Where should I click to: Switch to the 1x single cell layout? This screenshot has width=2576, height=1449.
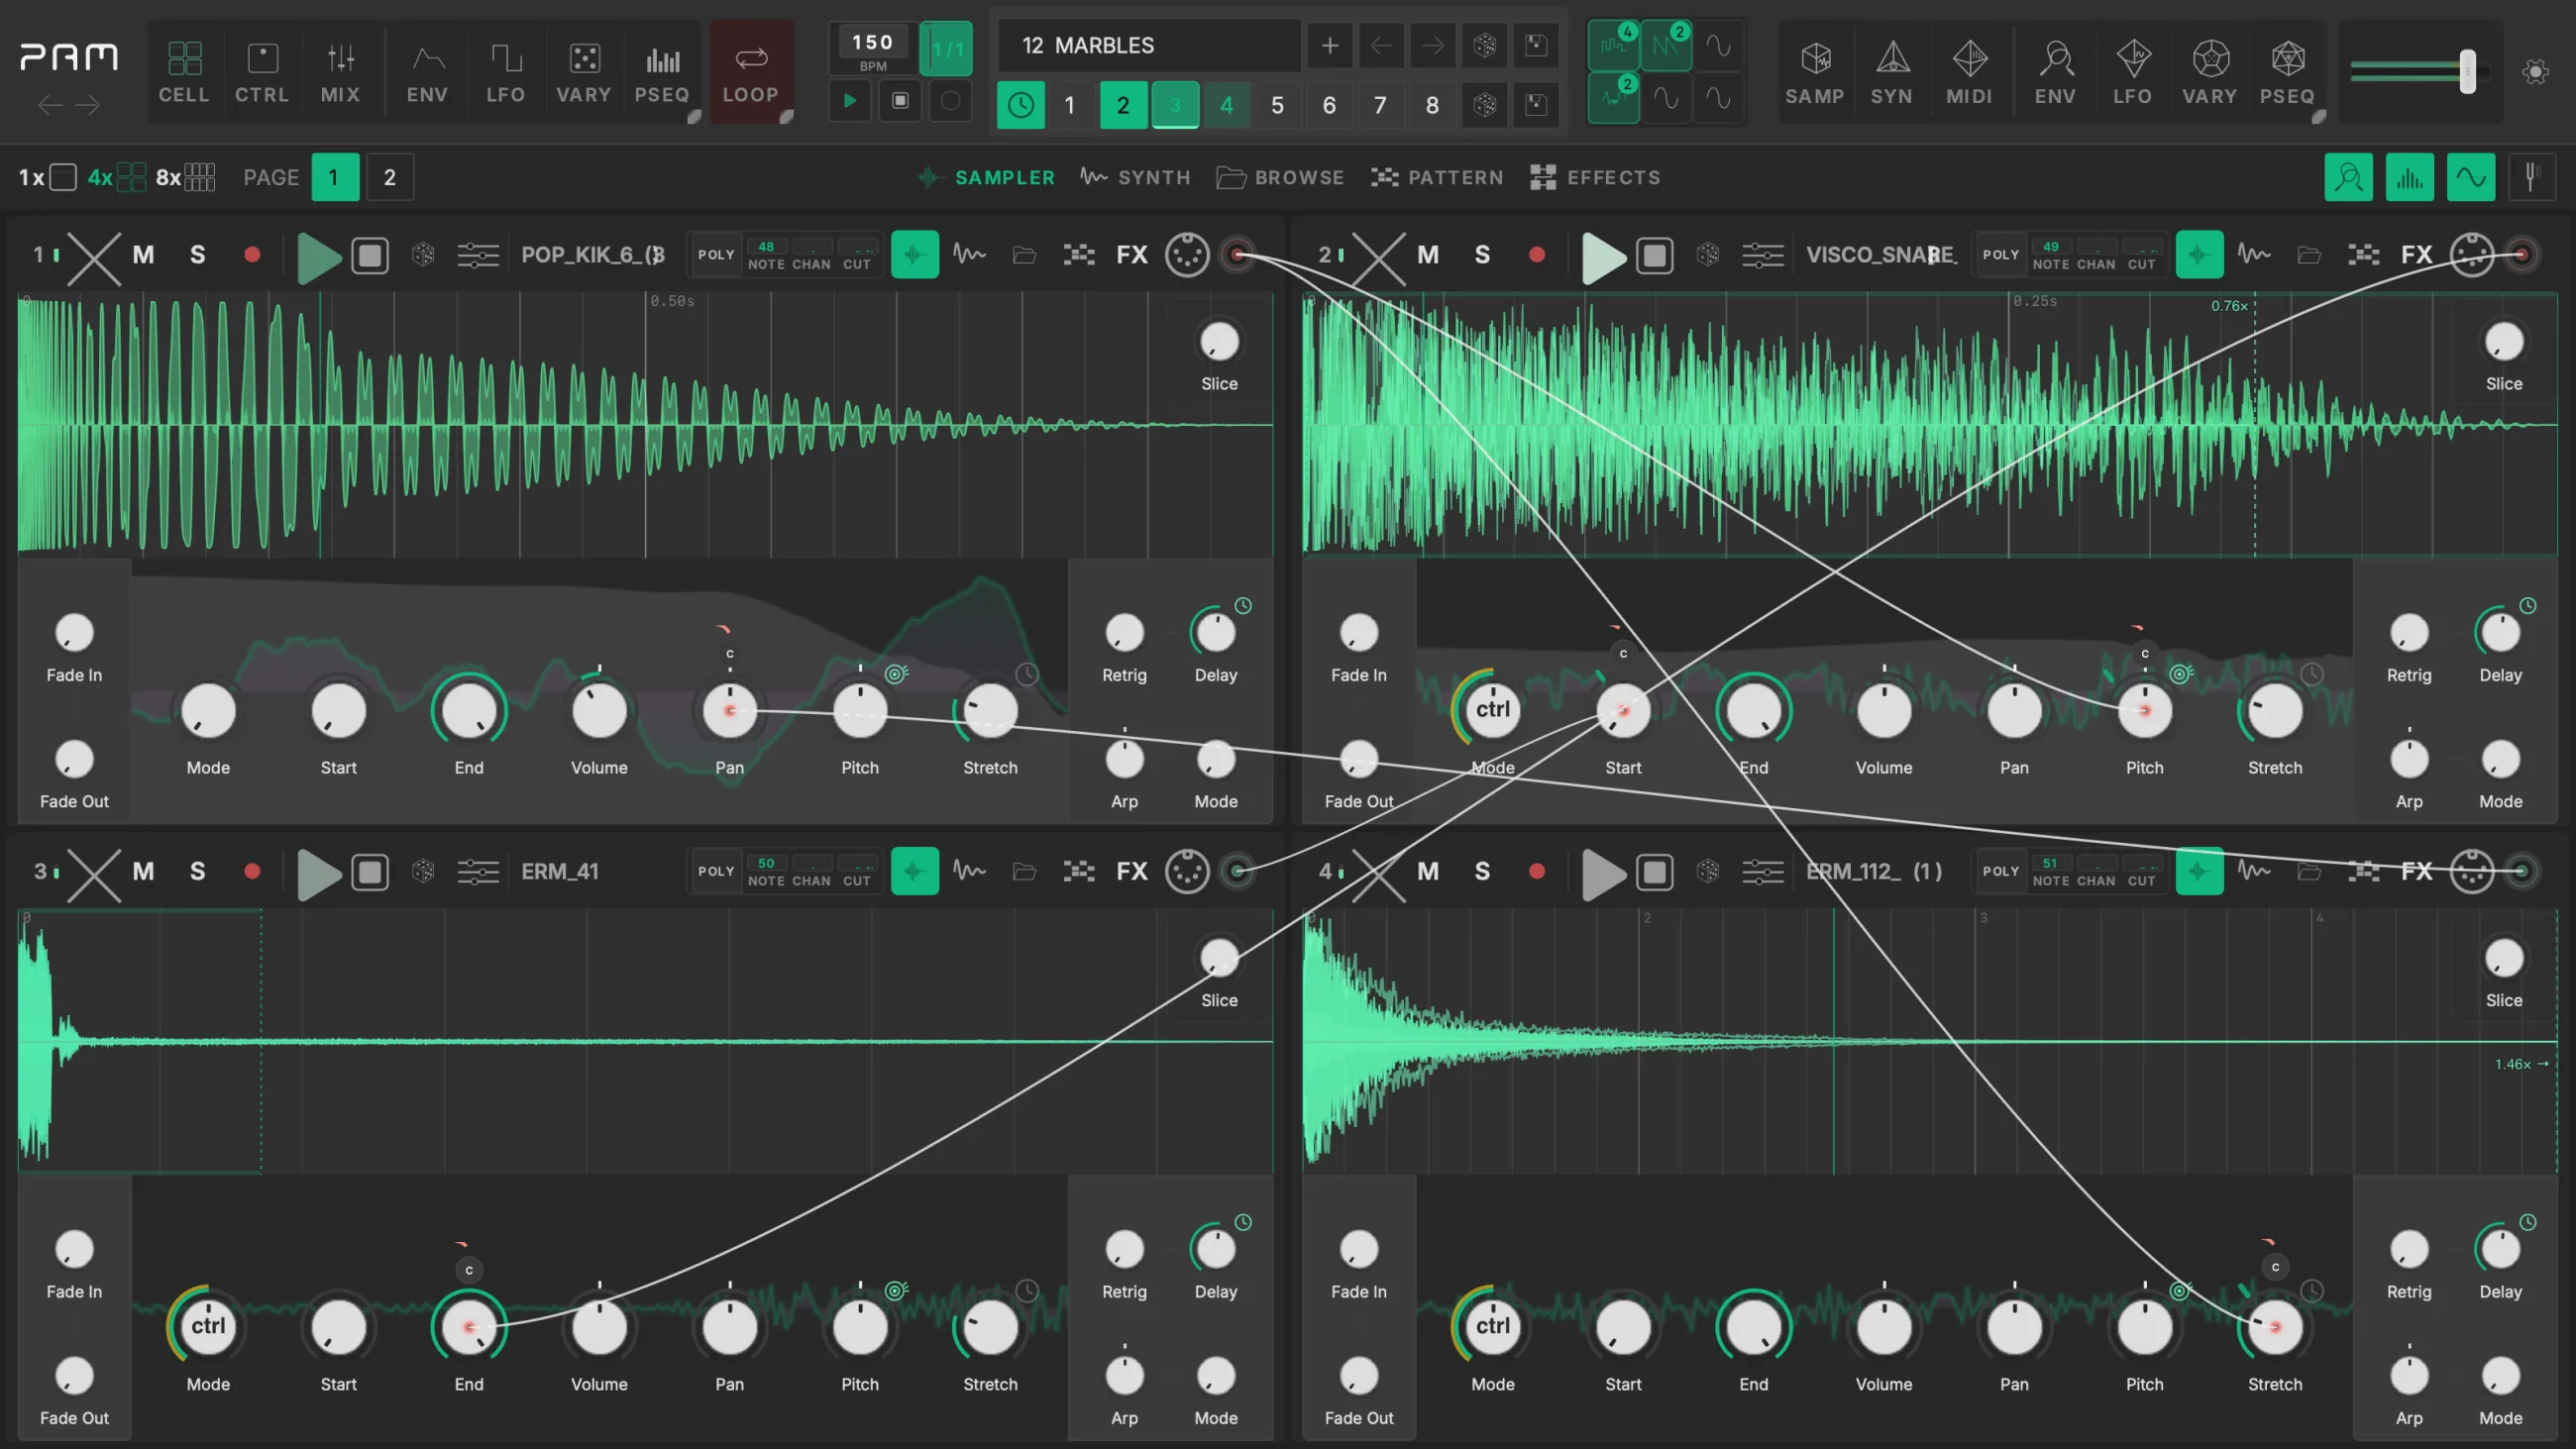tap(47, 178)
